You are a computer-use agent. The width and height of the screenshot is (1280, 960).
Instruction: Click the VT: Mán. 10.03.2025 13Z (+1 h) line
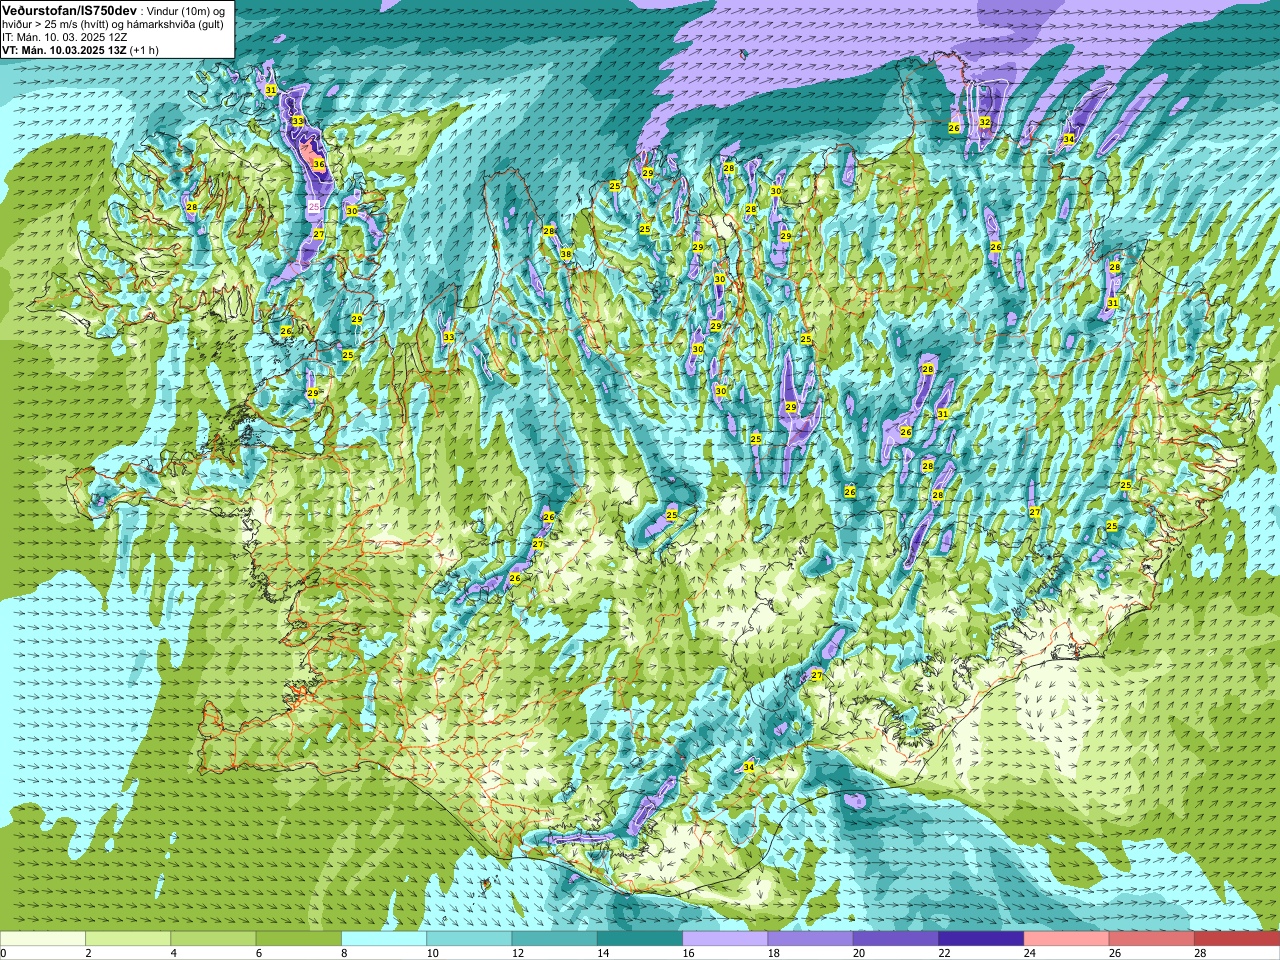(80, 50)
